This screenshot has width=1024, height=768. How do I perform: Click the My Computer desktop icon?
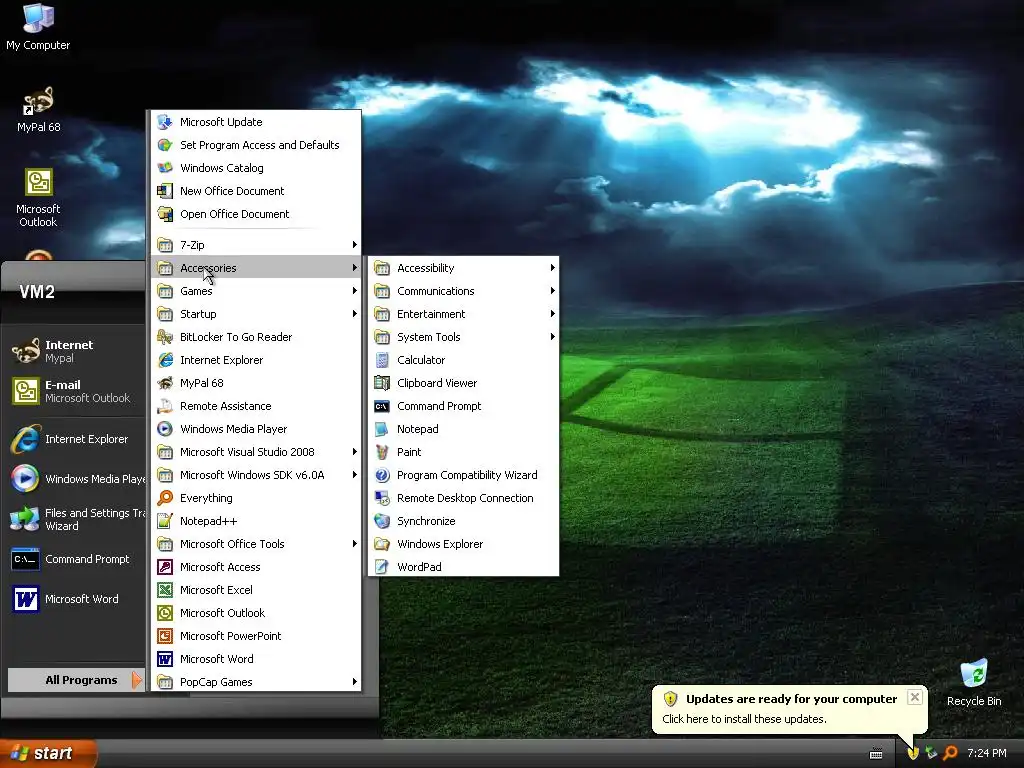(x=38, y=26)
